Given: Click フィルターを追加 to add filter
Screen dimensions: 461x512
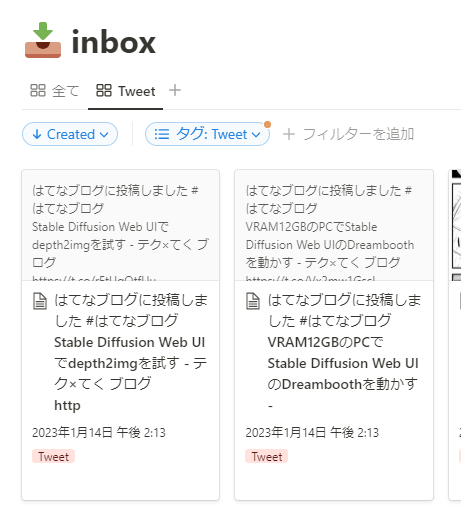Looking at the screenshot, I should [x=348, y=134].
